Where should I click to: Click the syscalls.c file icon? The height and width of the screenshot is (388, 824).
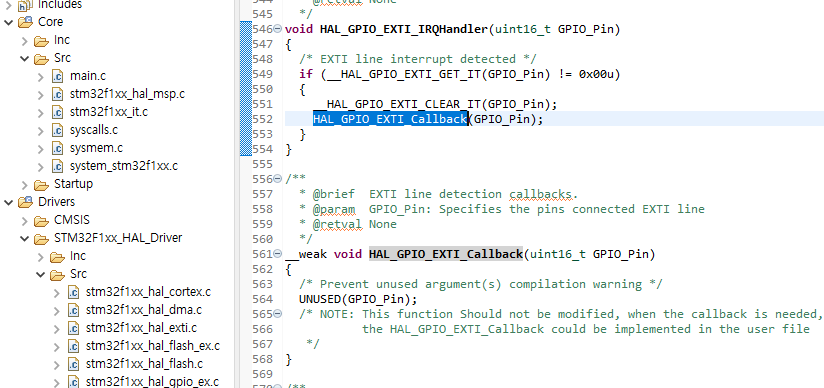pos(57,130)
